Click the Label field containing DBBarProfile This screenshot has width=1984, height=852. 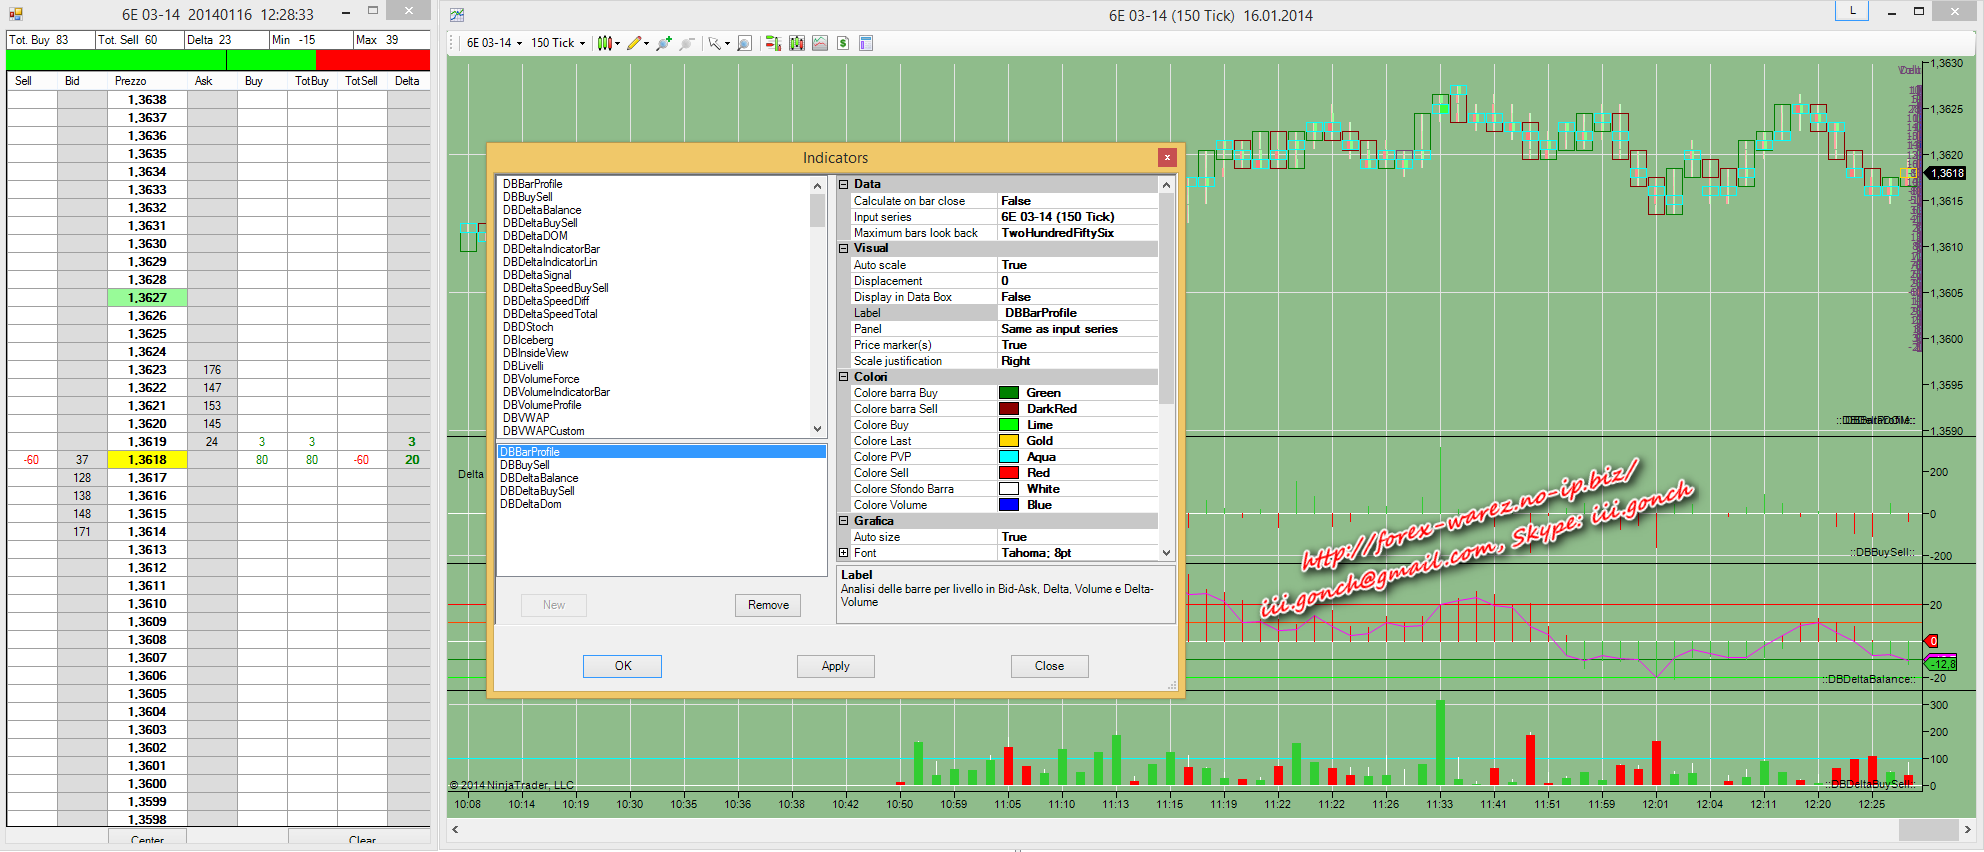coord(1078,313)
